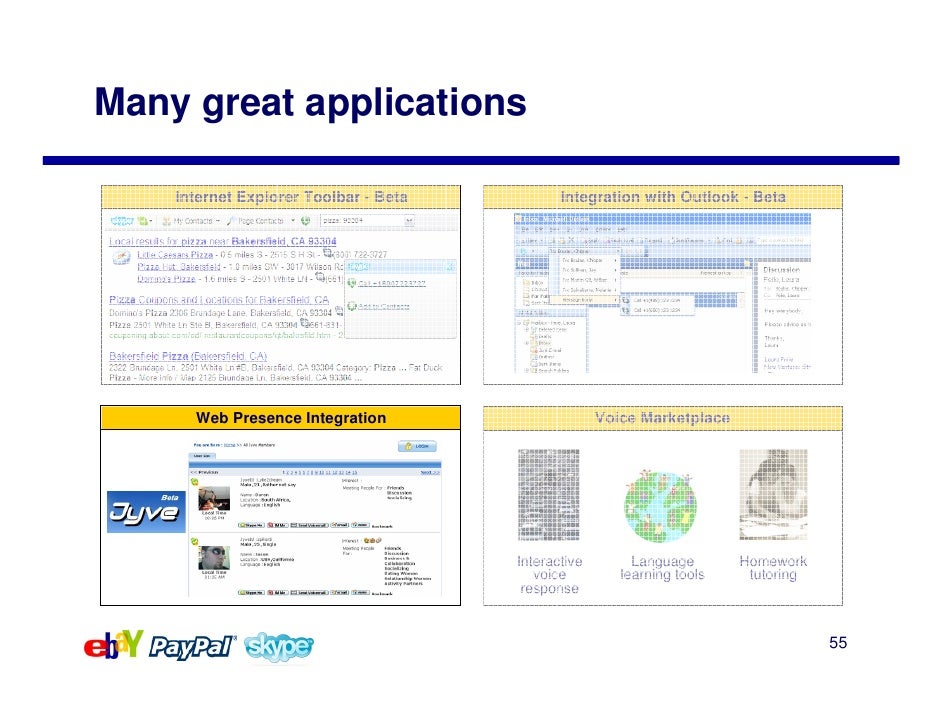Open 'Local results for pizza near Bakersfield' link
Screen dimensions: 942x728
223,241
